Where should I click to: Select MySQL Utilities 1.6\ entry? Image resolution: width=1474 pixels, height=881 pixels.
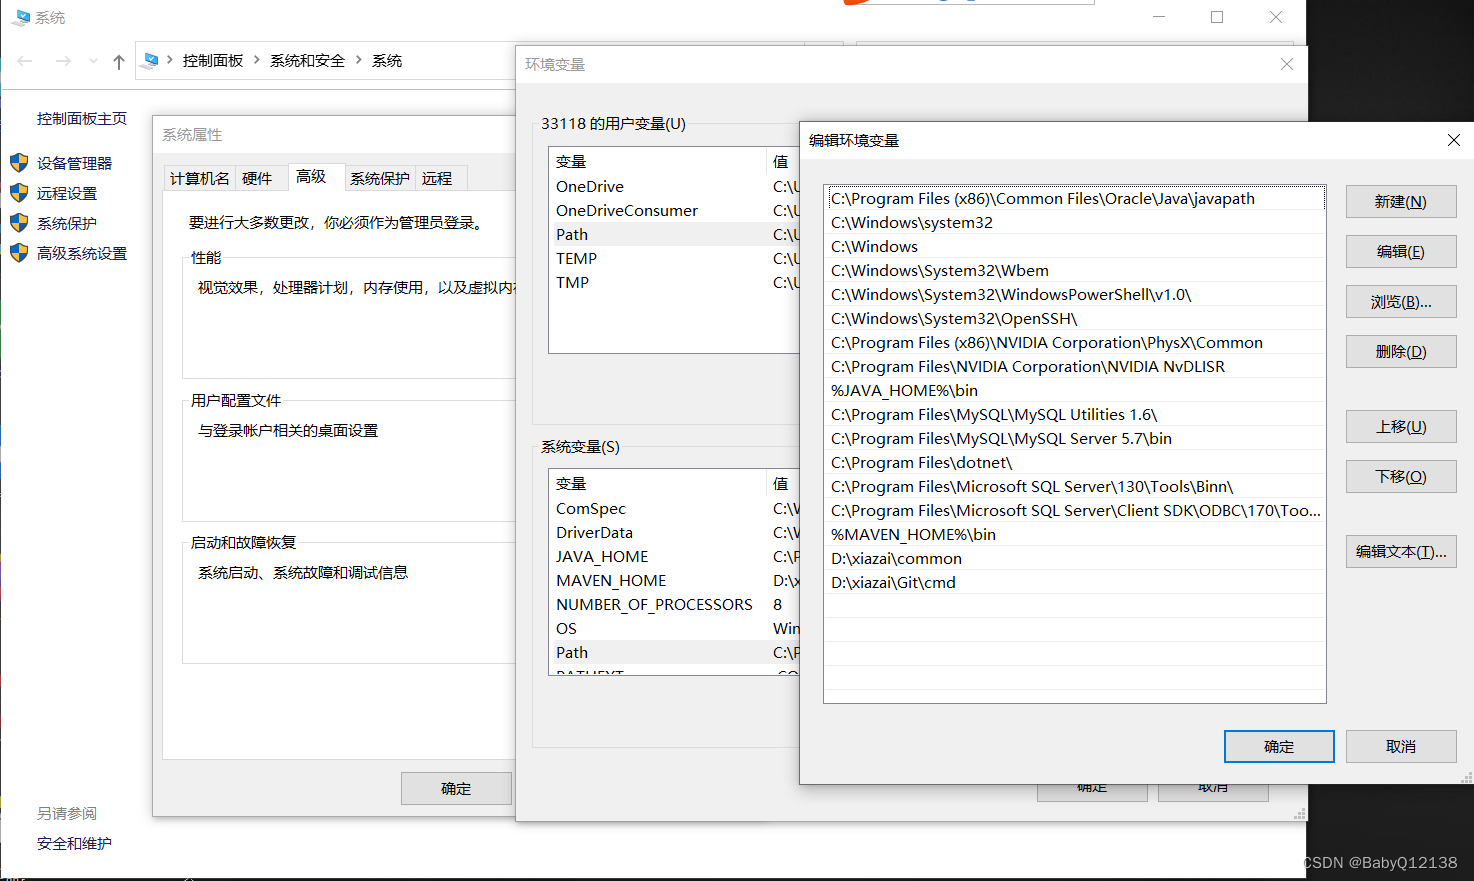pos(1075,414)
